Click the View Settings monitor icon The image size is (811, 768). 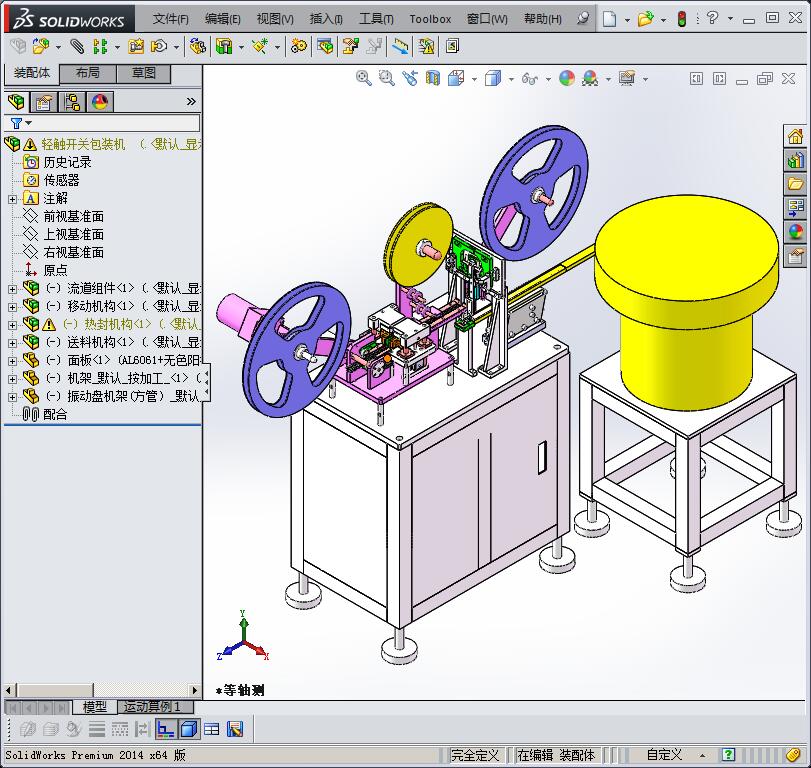pos(627,79)
